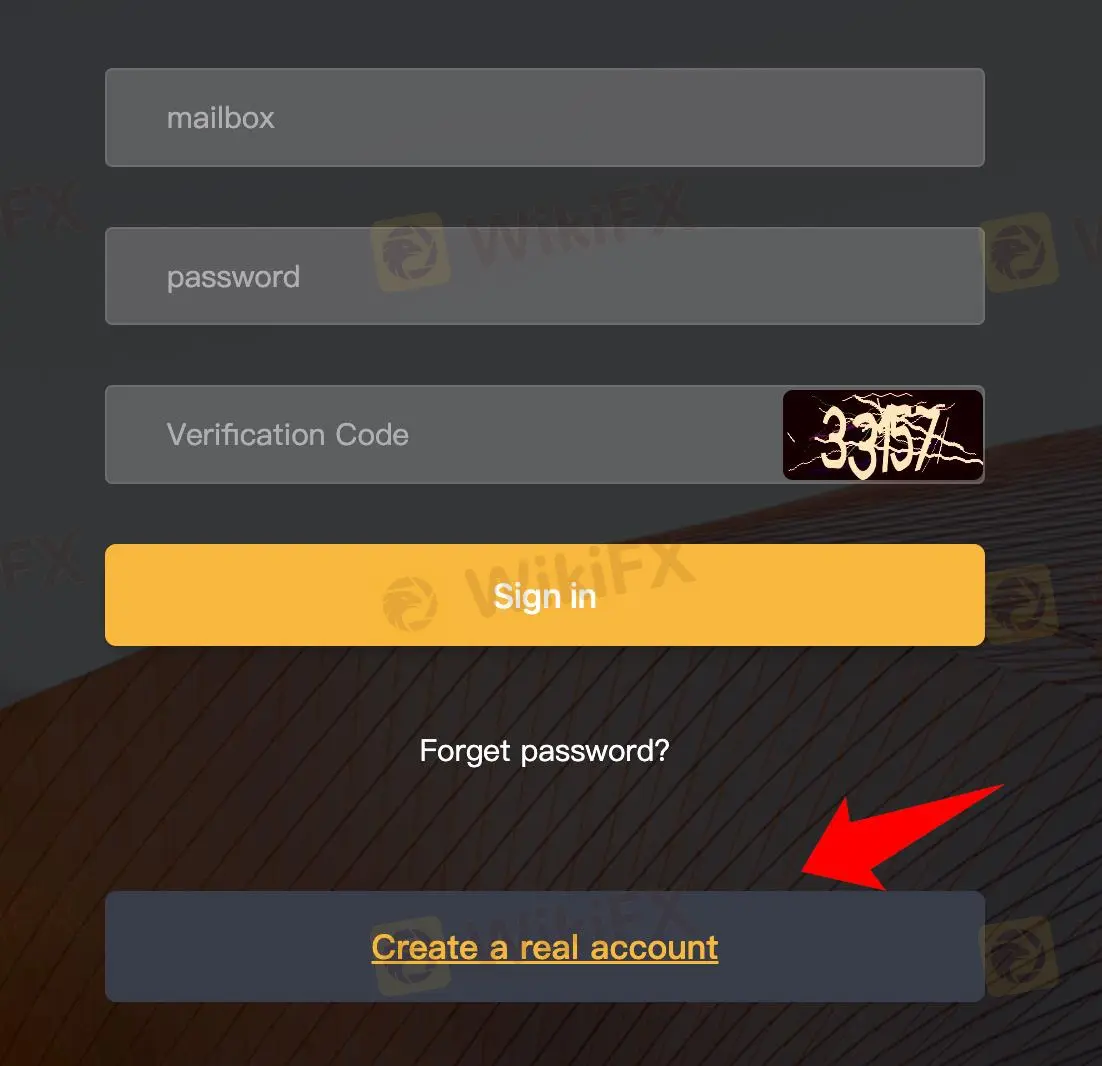Click the dark panel surrounding Create a real account
This screenshot has height=1066, width=1102.
pyautogui.click(x=545, y=947)
